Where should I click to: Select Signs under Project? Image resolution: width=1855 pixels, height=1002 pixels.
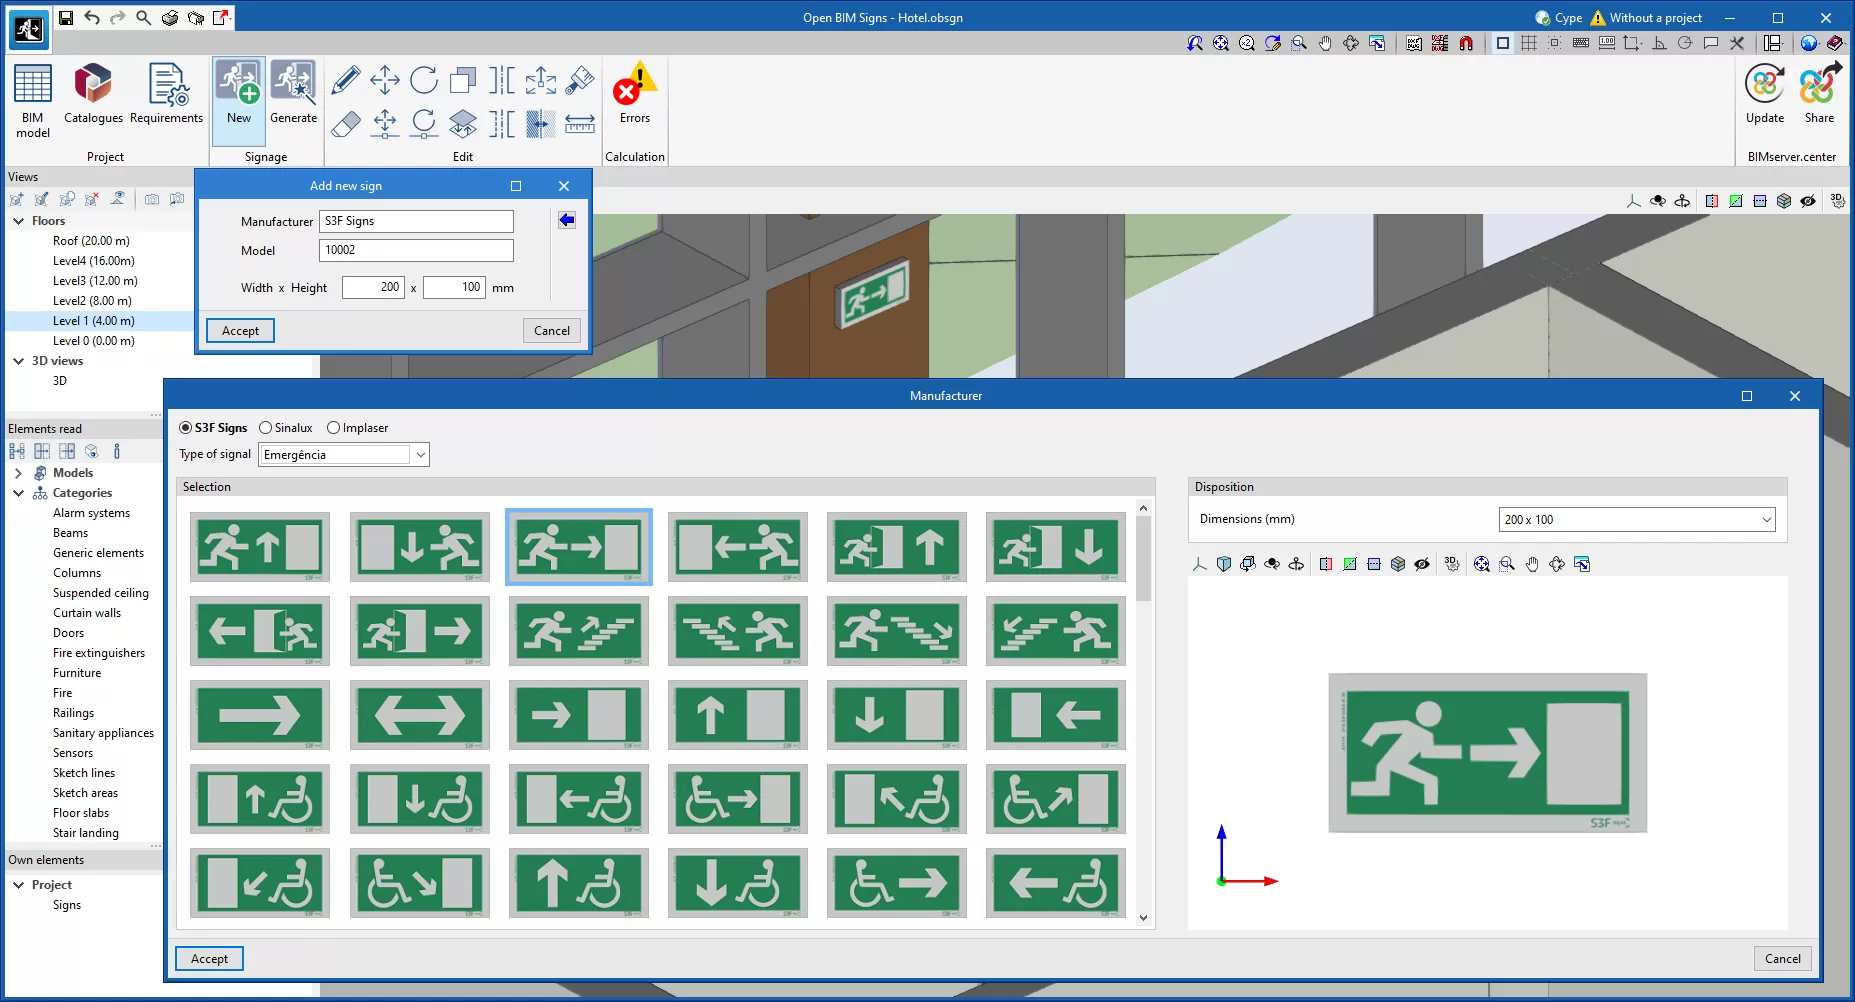(67, 905)
